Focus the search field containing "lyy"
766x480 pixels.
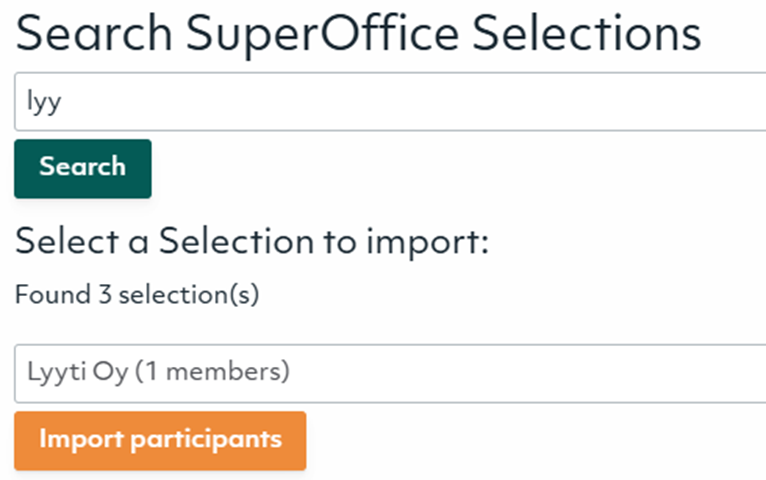coord(390,101)
